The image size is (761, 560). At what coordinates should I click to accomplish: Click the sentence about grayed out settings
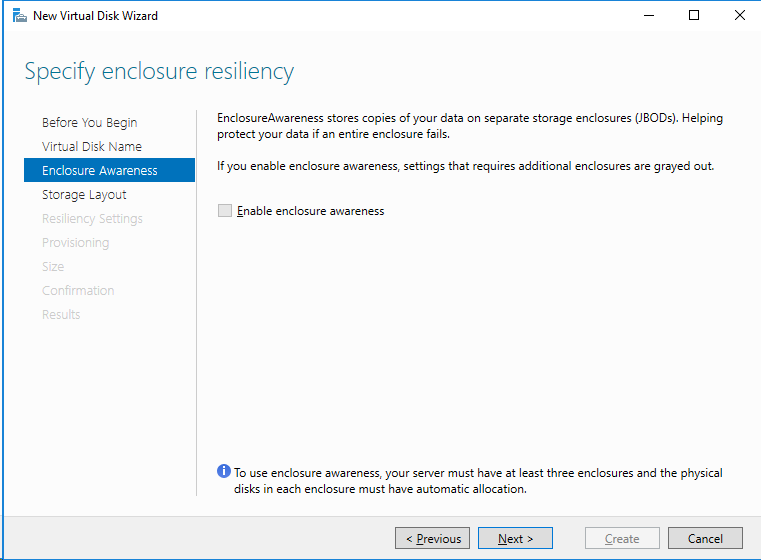click(465, 166)
